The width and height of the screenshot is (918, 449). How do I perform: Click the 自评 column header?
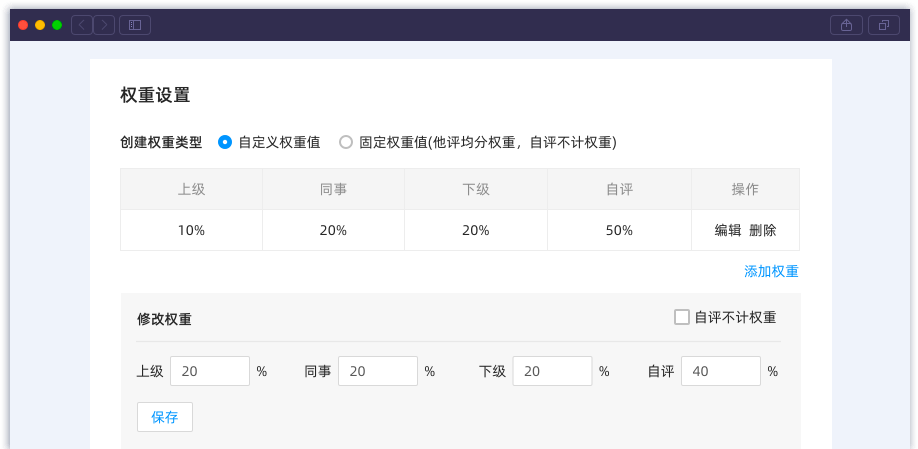pos(619,189)
